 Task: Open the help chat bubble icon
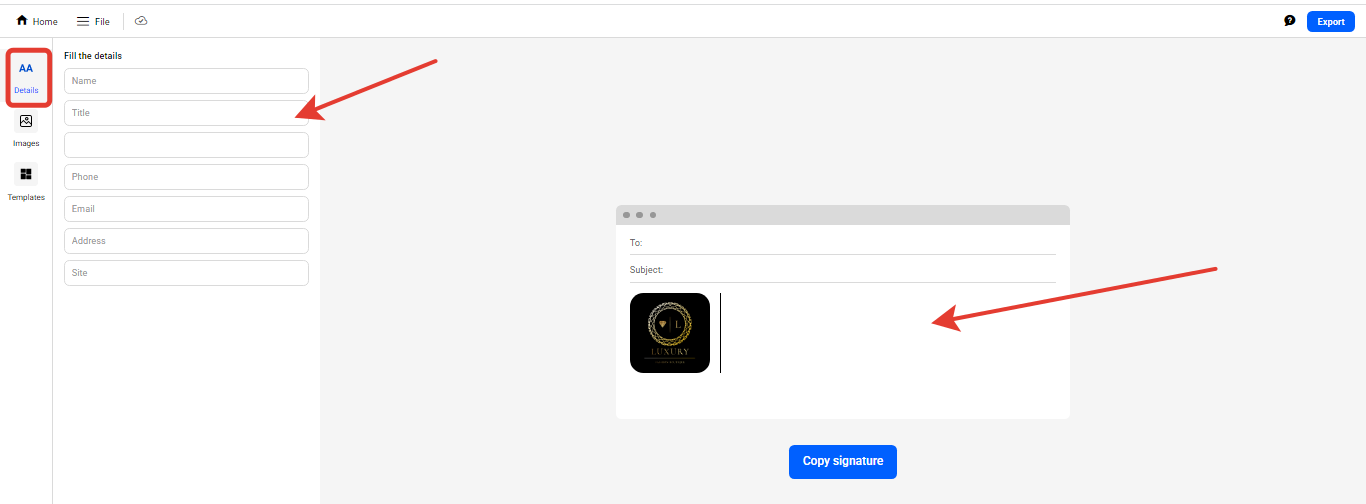click(1289, 21)
